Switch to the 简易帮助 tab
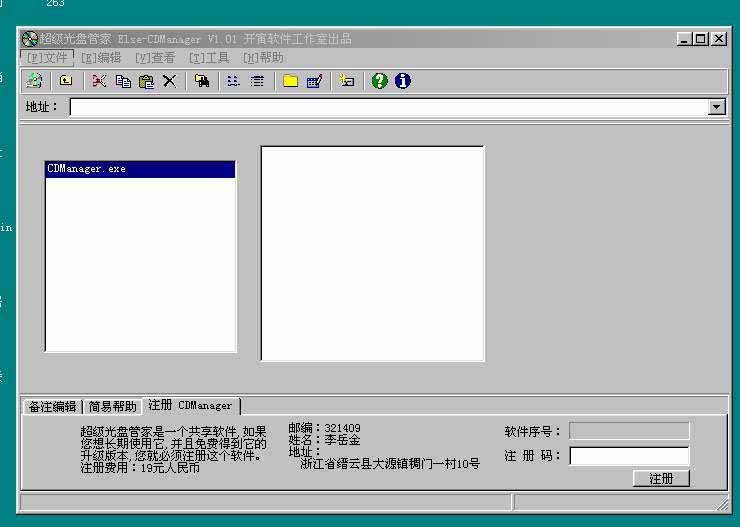The height and width of the screenshot is (527, 740). pos(112,407)
